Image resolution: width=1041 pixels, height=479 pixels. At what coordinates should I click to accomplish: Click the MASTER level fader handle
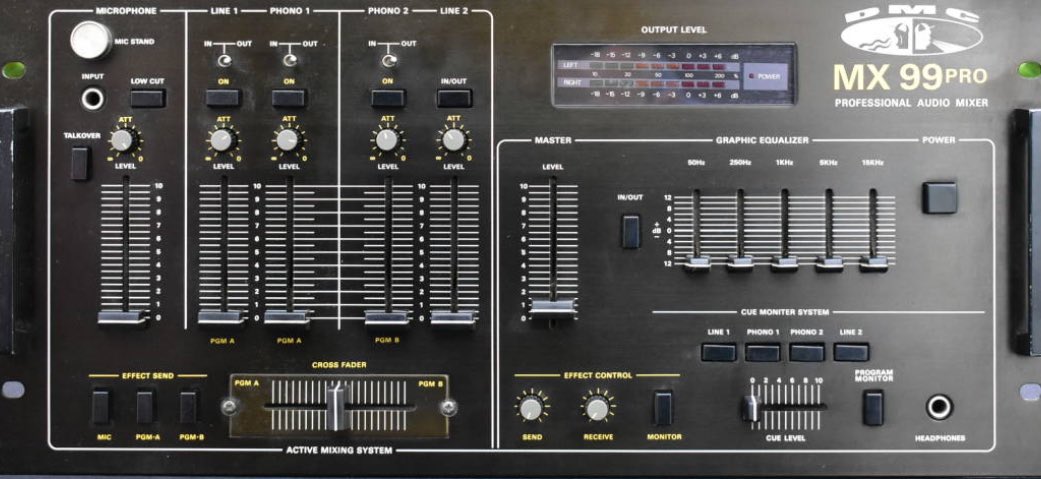[x=552, y=308]
